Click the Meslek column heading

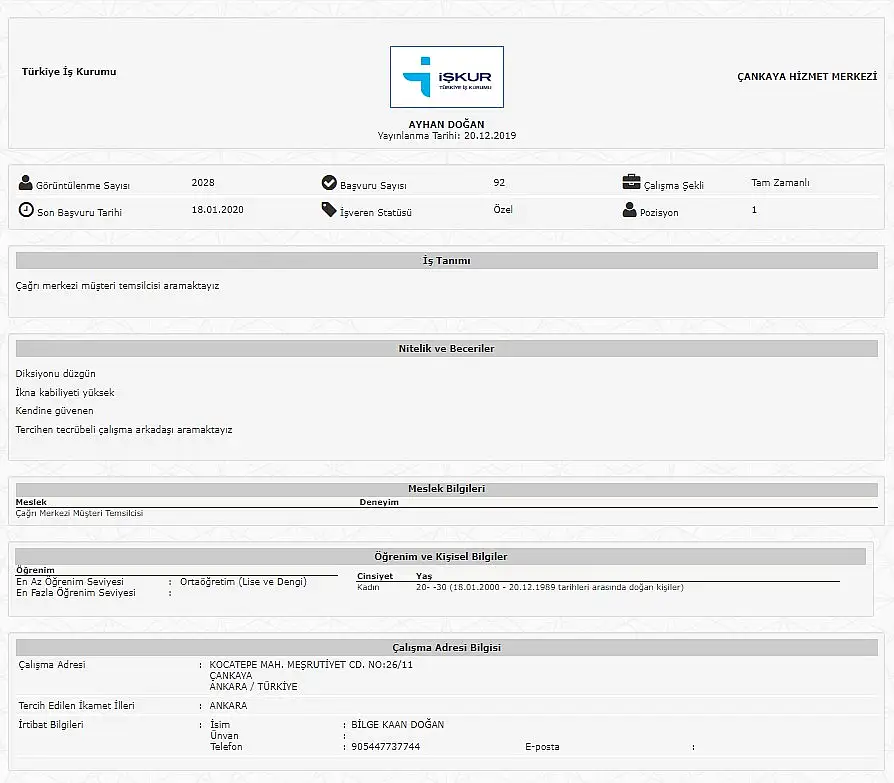tap(31, 502)
